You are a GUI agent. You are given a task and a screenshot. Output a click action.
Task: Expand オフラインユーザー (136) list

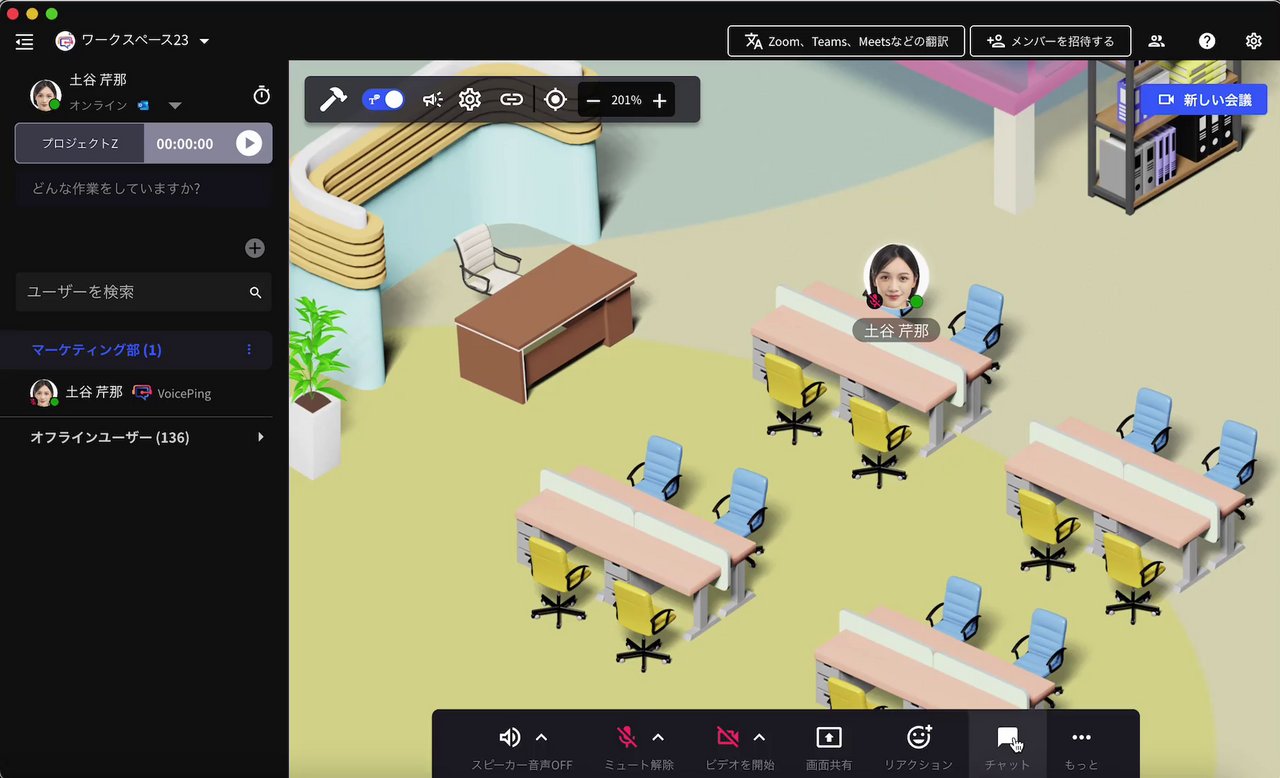[261, 437]
